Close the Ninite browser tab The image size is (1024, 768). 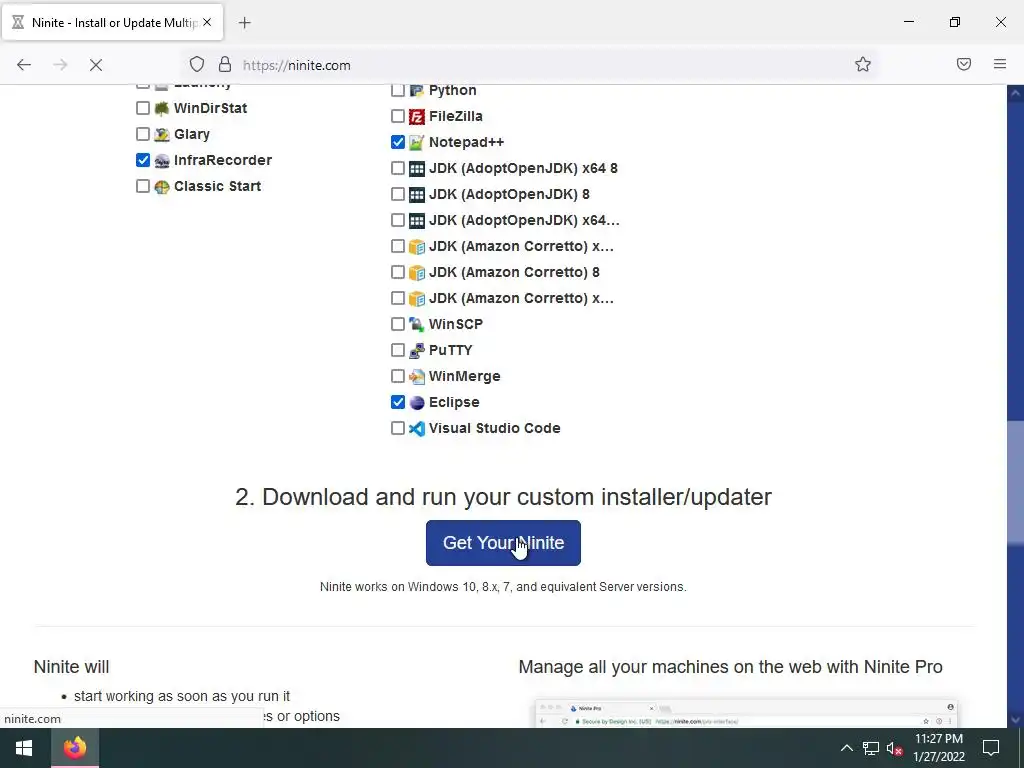[x=207, y=22]
